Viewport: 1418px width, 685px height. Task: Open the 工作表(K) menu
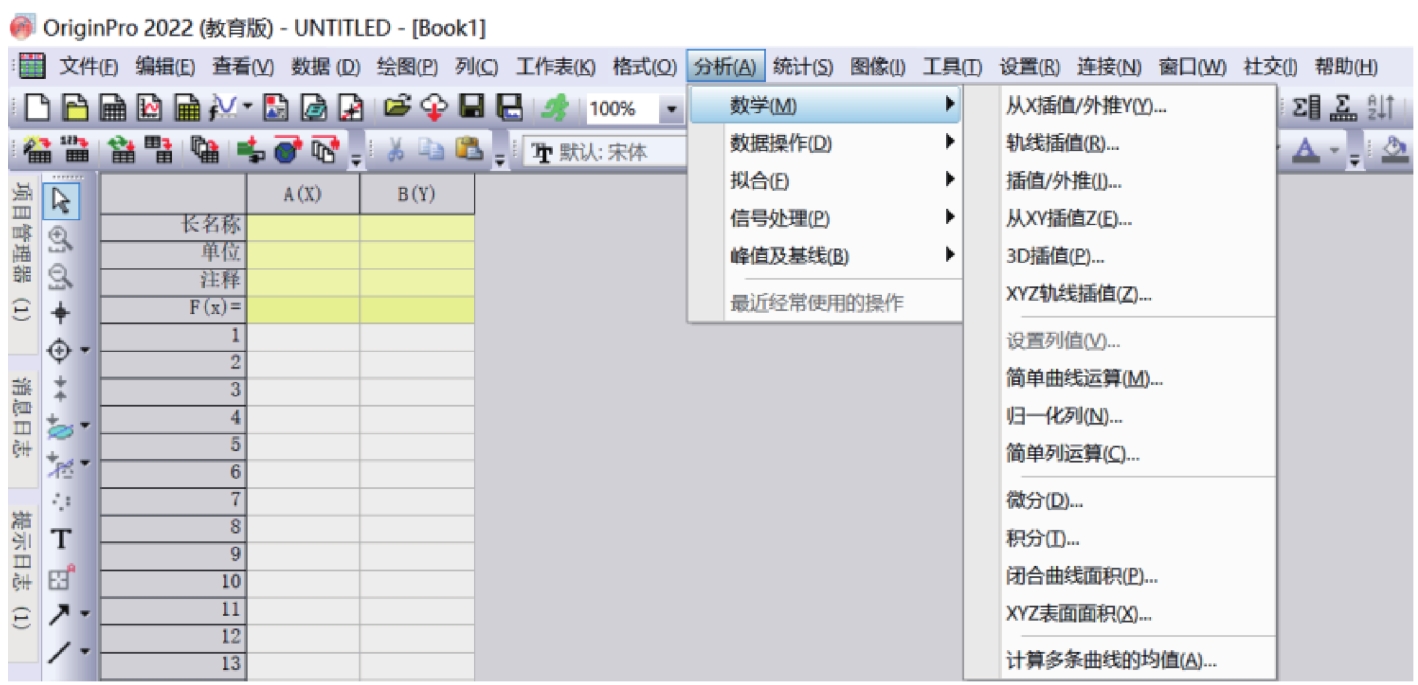click(x=555, y=67)
